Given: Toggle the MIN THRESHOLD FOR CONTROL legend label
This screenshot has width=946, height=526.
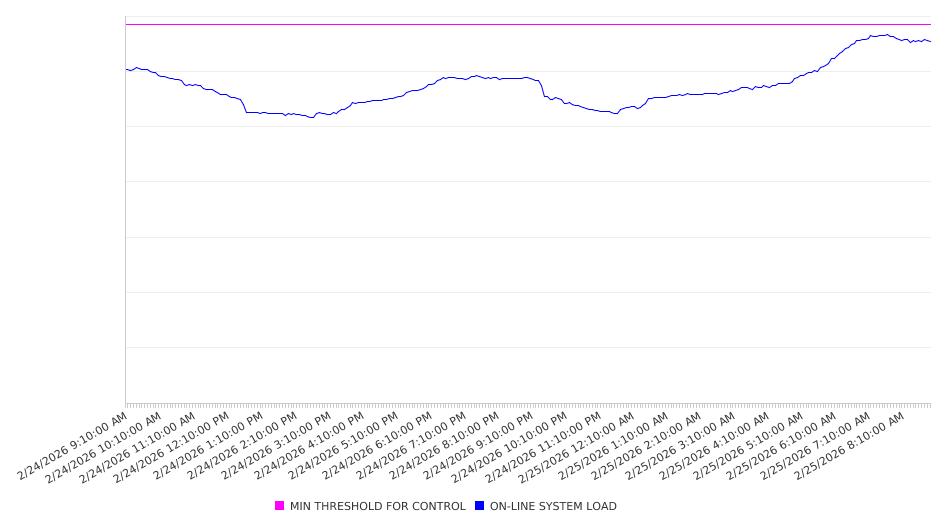Looking at the screenshot, I should [377, 506].
